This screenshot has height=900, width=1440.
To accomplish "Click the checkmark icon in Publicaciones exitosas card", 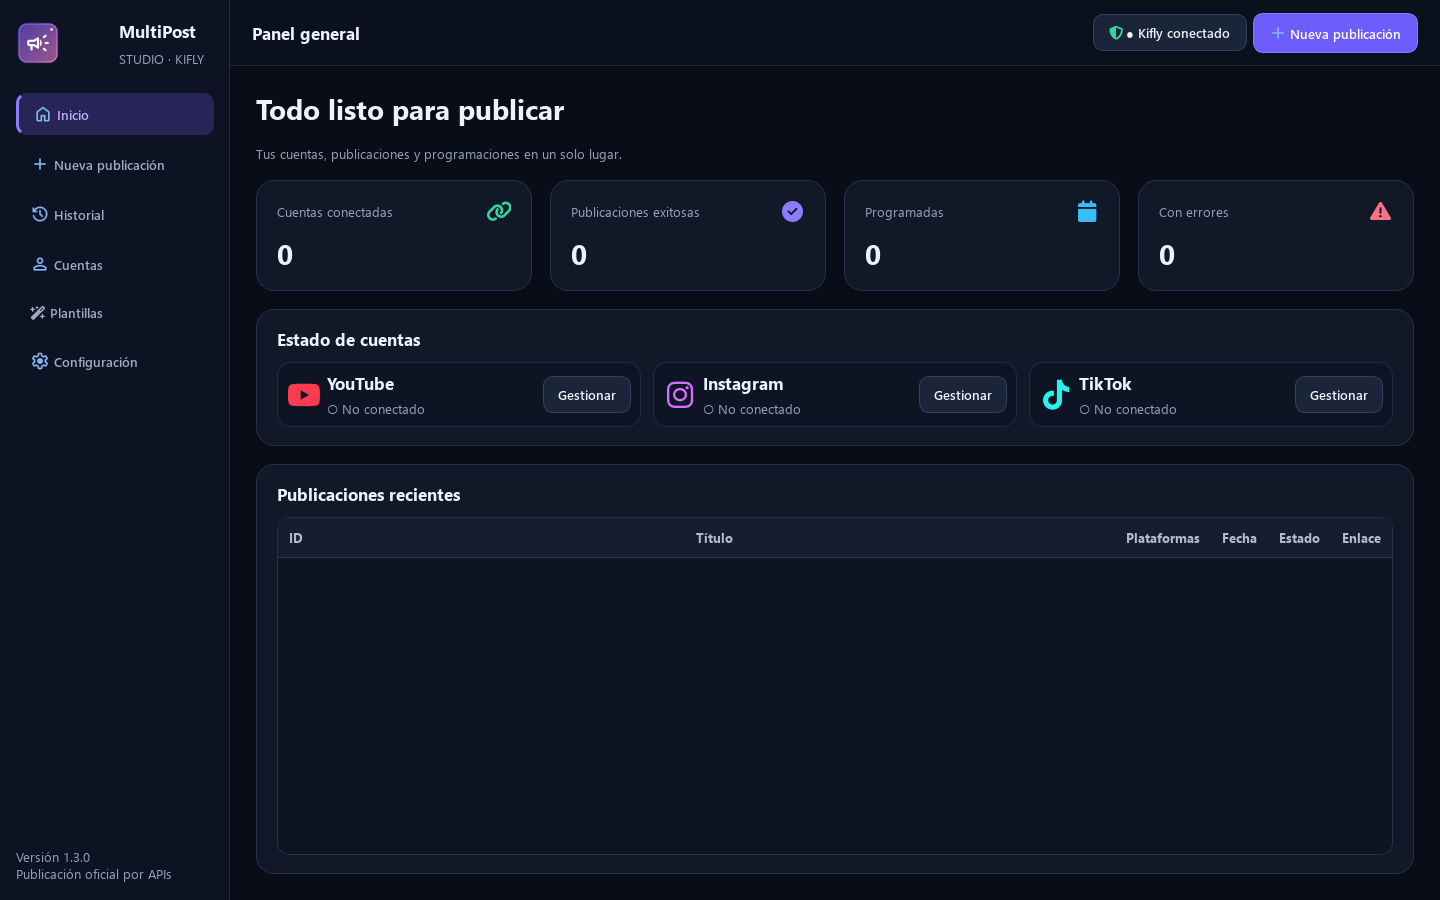I will click(792, 211).
